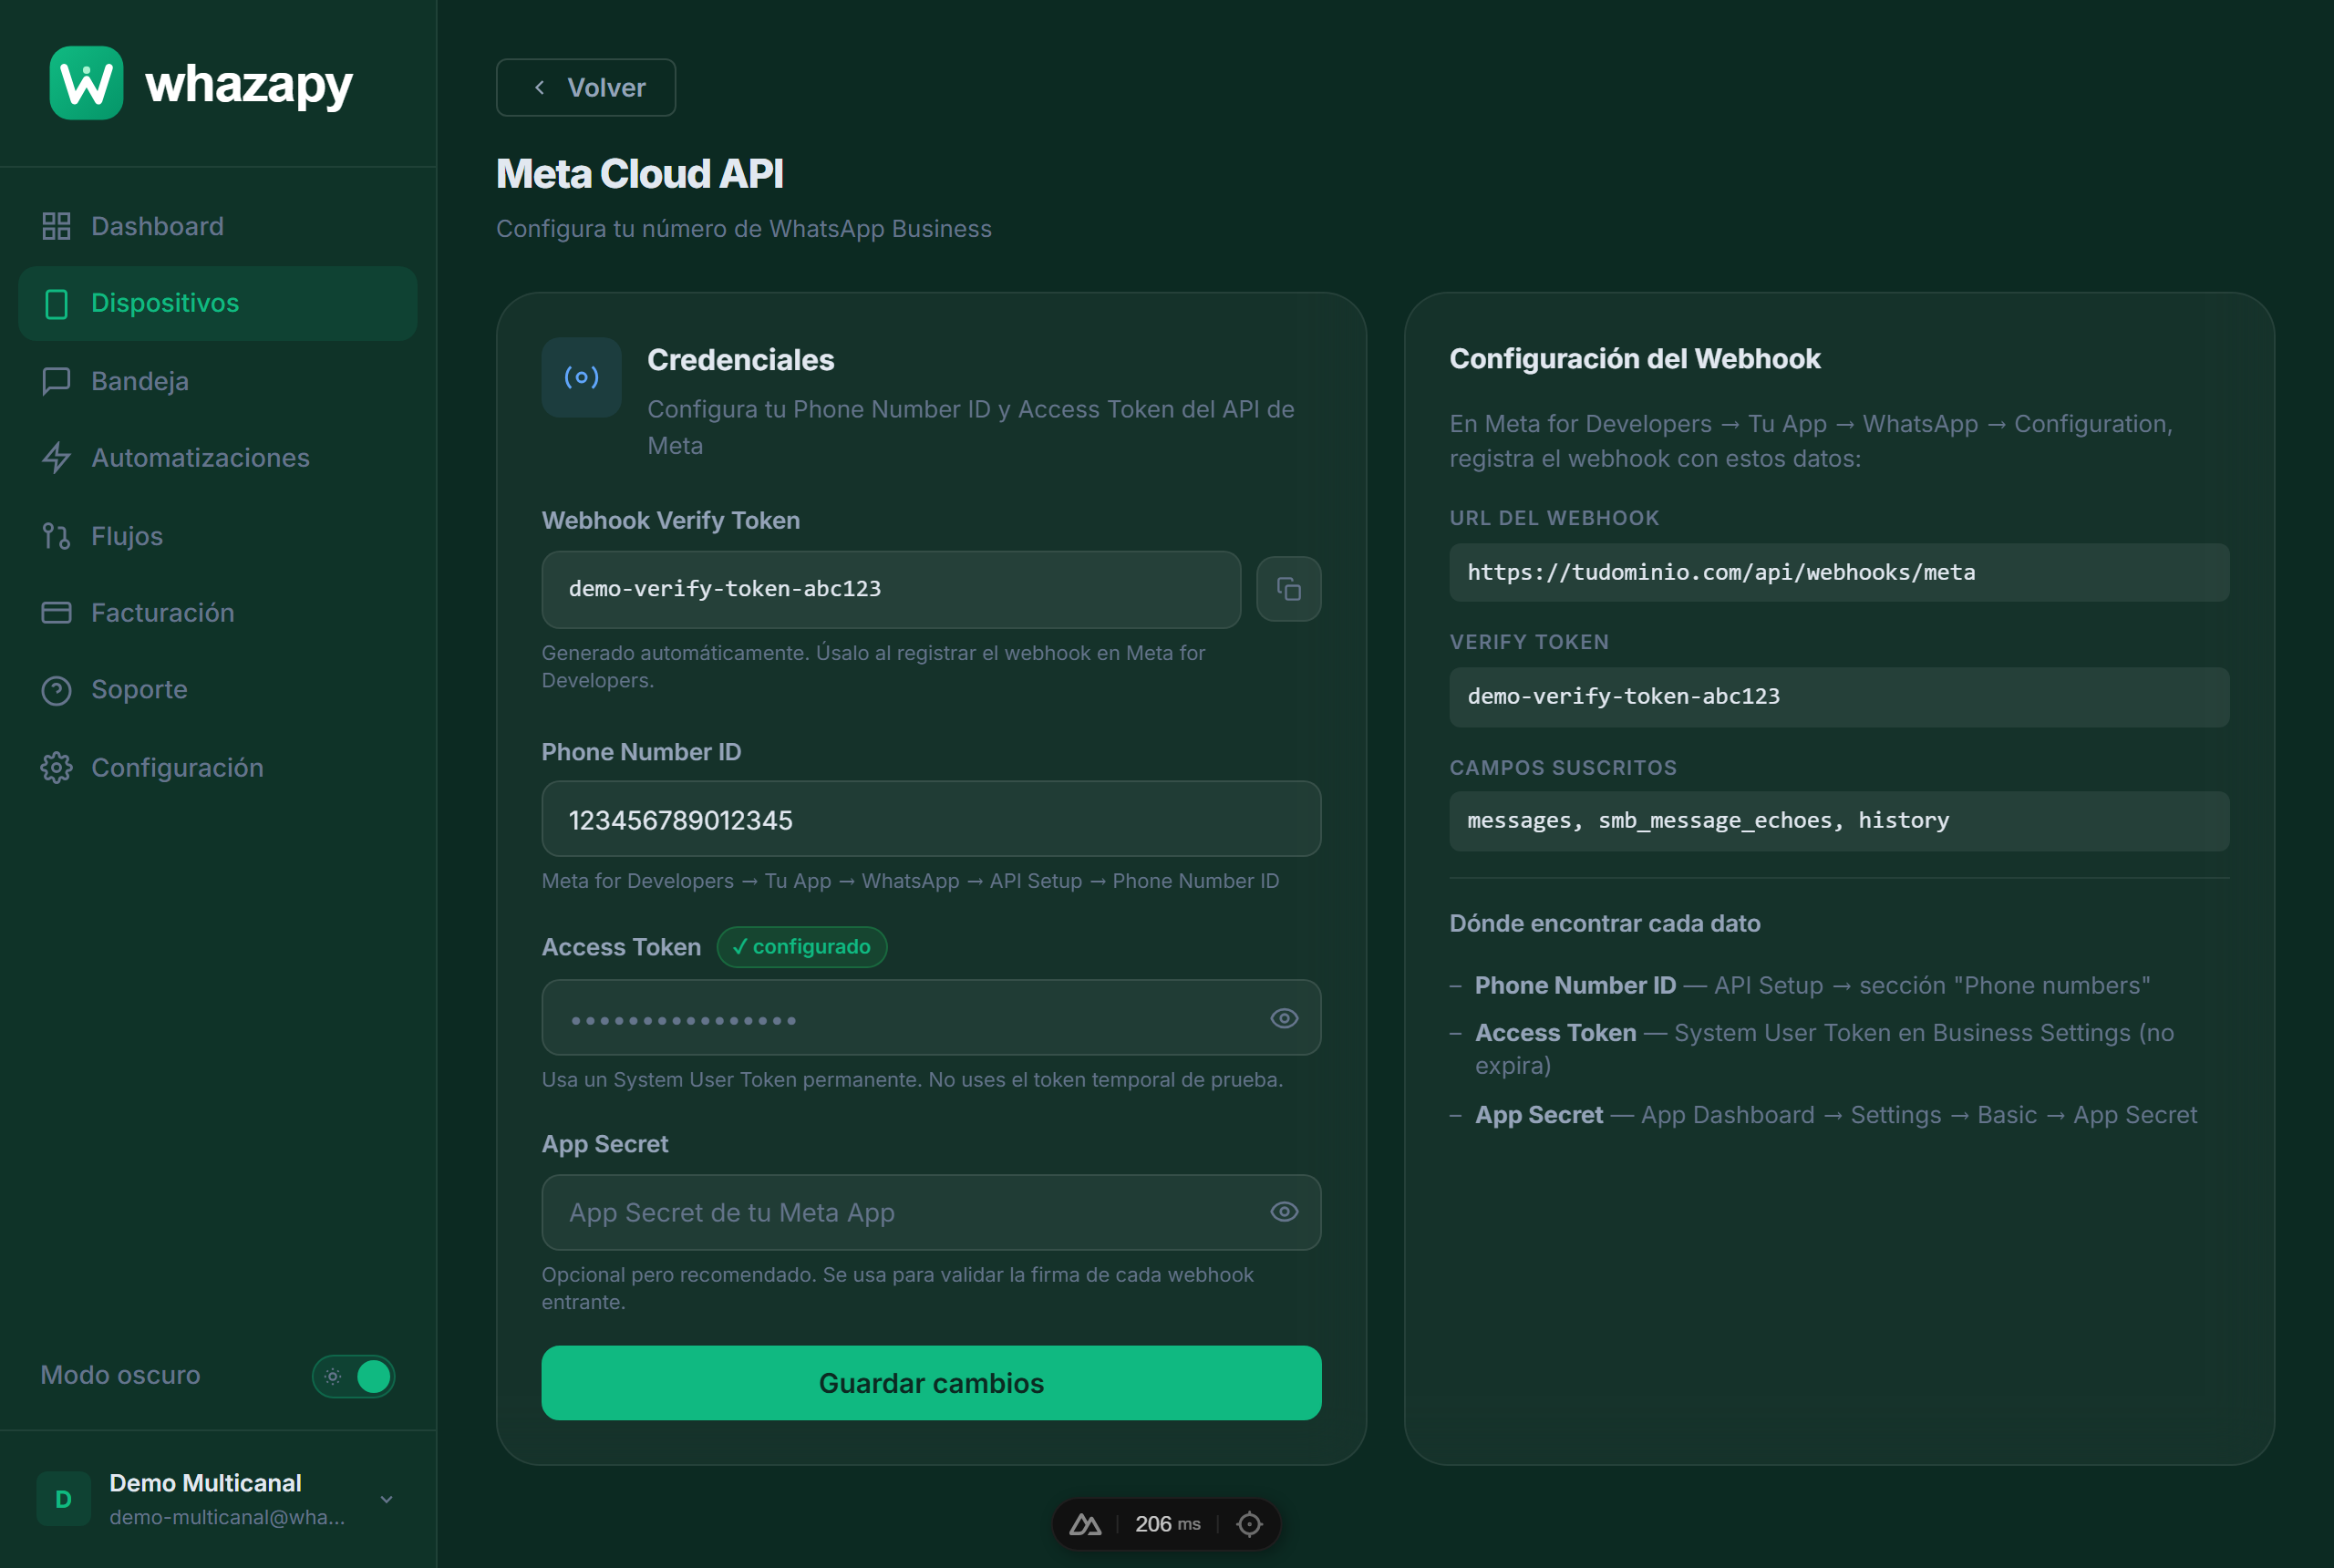The height and width of the screenshot is (1568, 2334).
Task: Copy the Webhook Verify Token
Action: click(x=1288, y=589)
